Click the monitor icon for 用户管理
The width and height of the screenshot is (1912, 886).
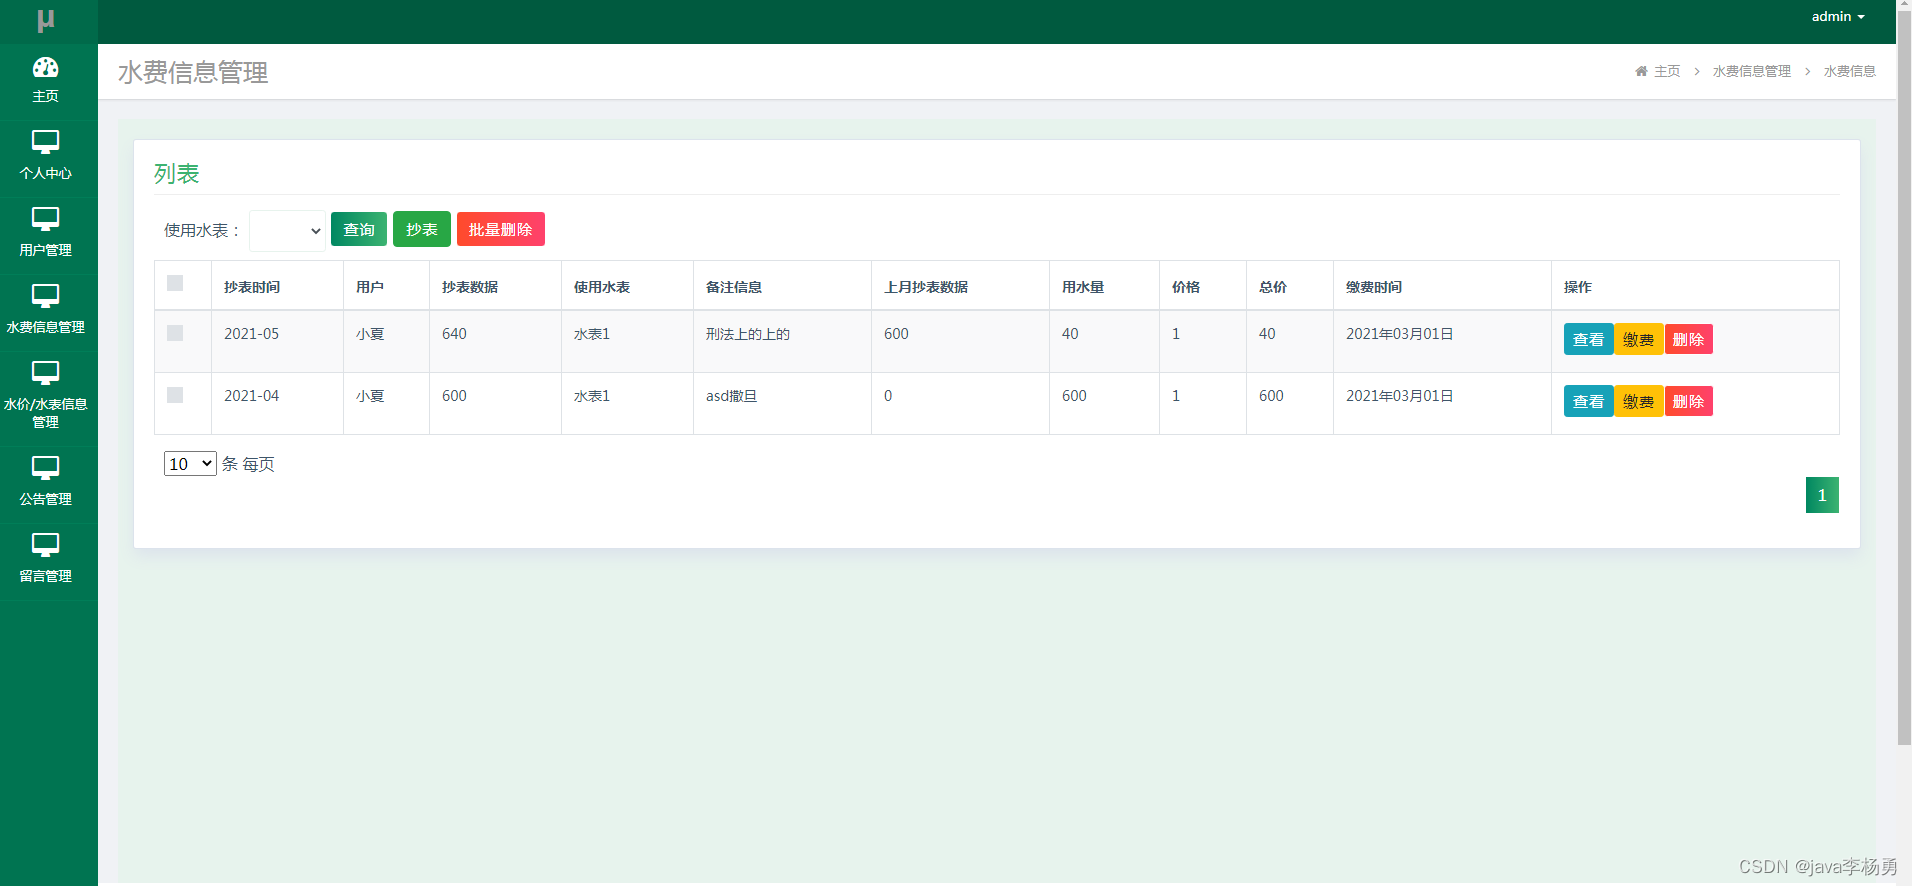coord(46,218)
